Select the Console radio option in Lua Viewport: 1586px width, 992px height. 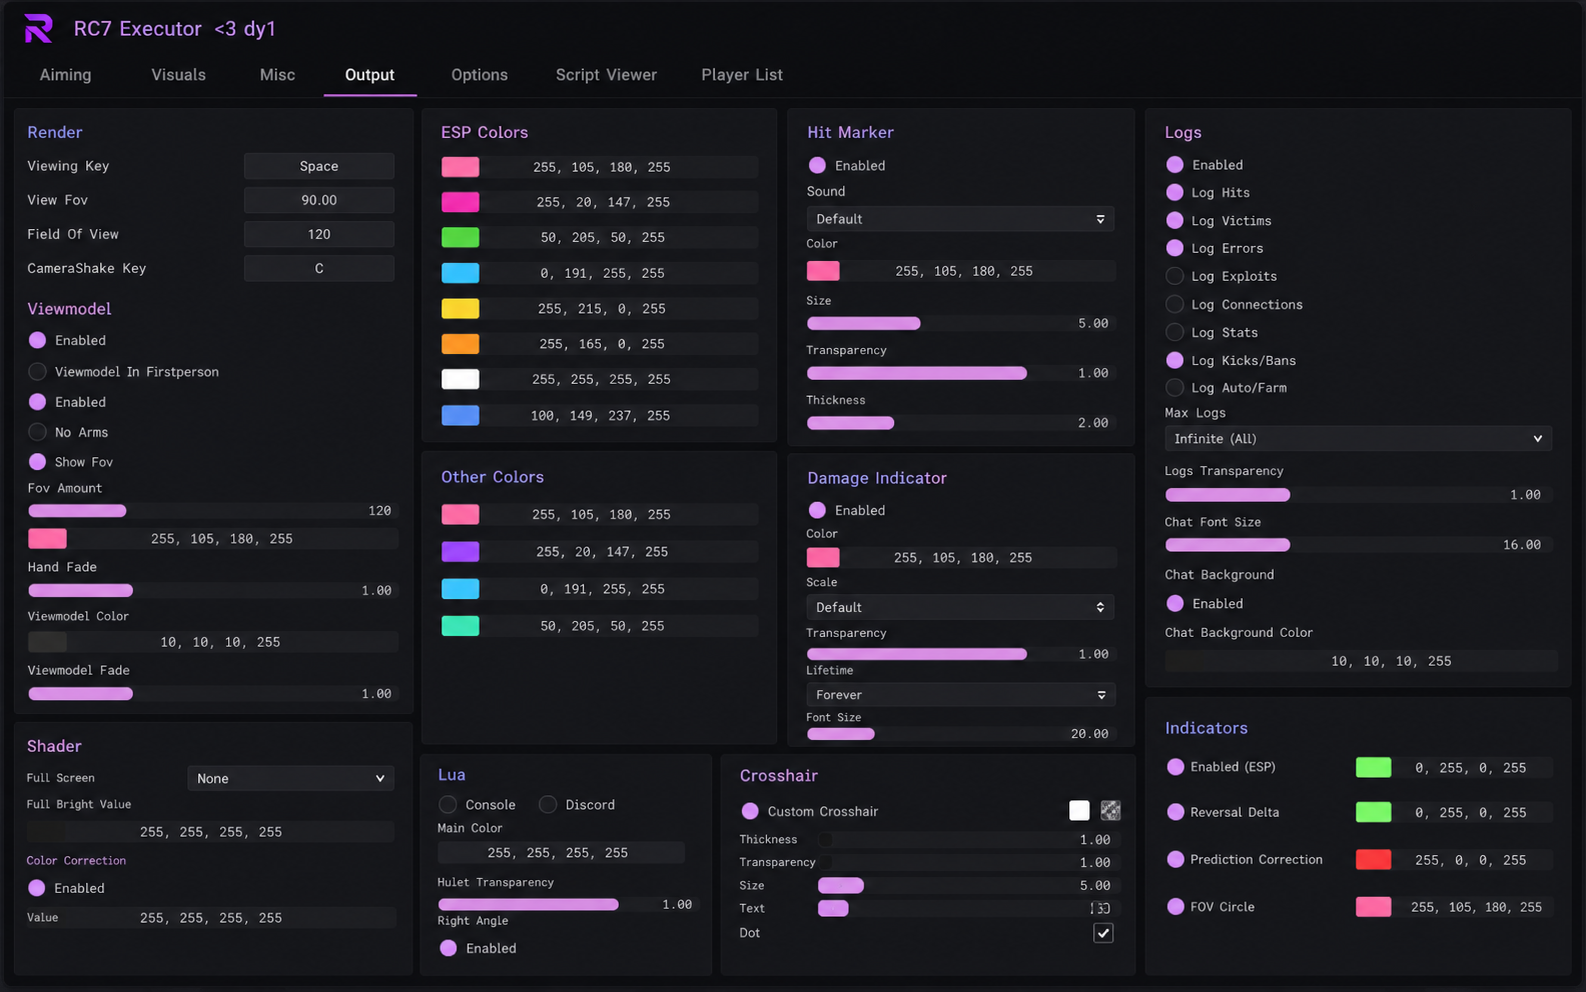click(x=448, y=804)
